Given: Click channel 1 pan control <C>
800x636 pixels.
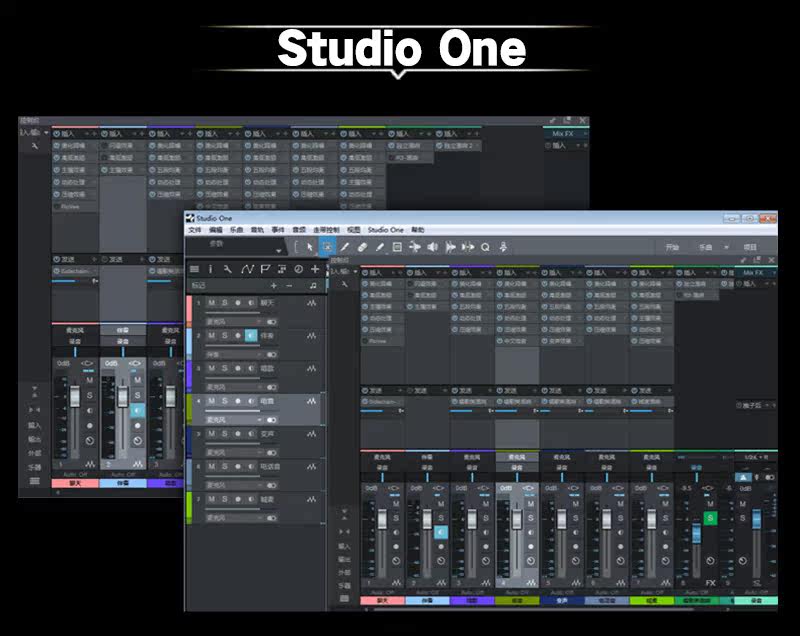Looking at the screenshot, I should click(x=394, y=488).
